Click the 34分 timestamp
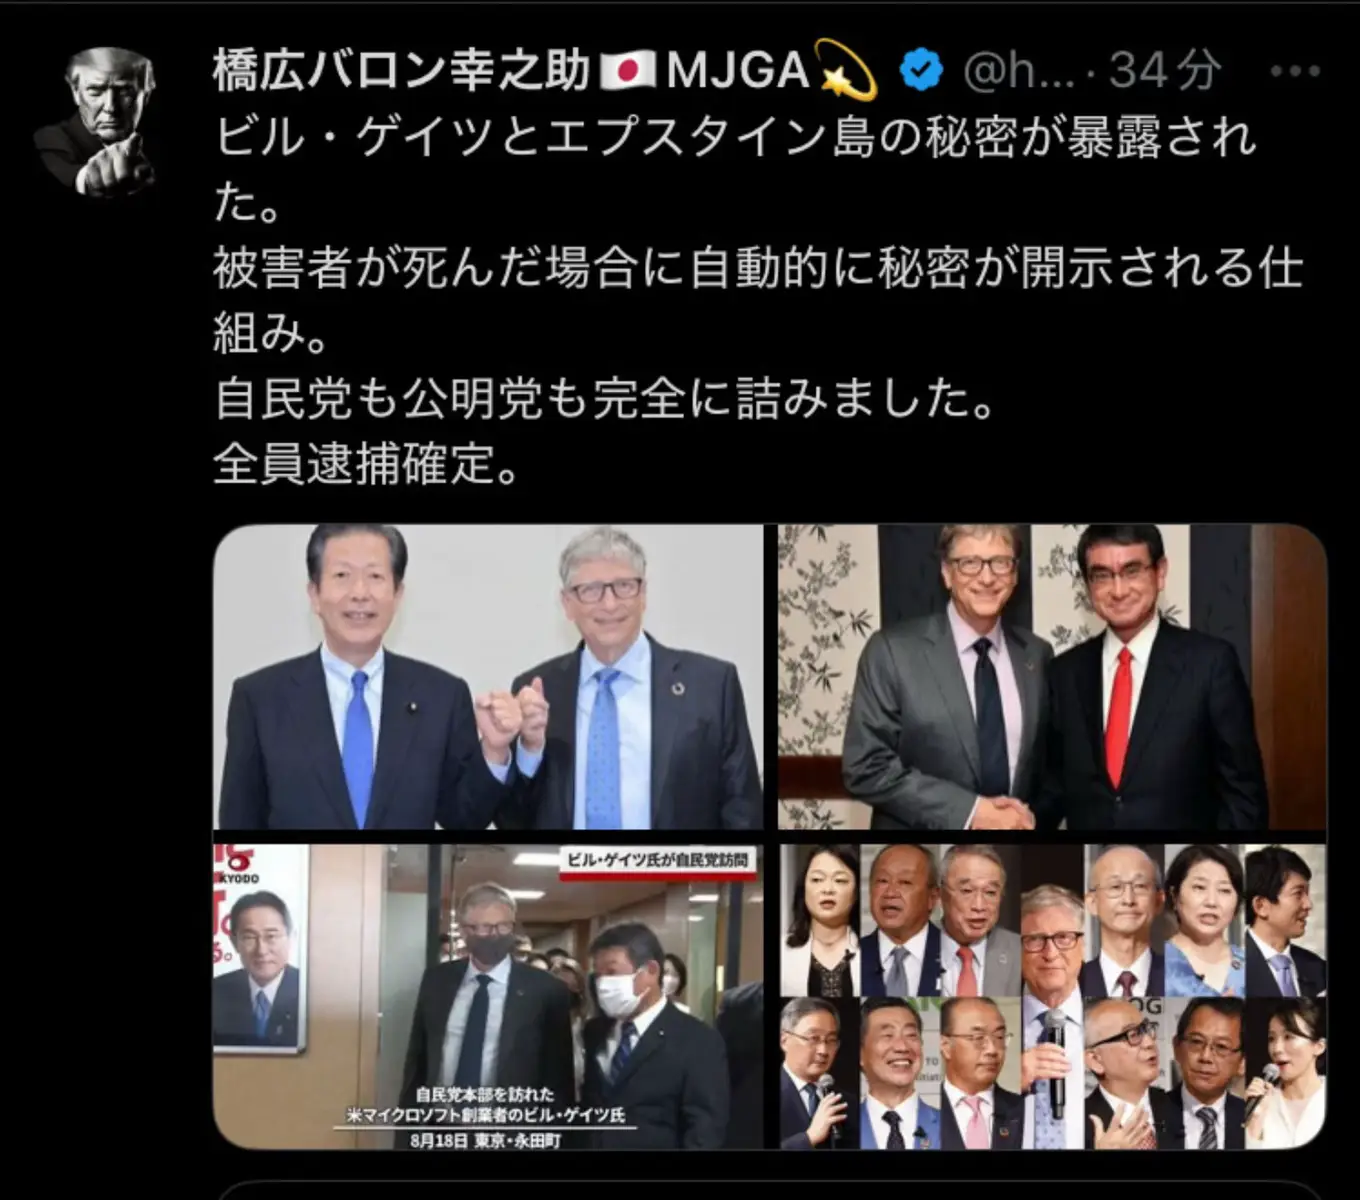 coord(1166,70)
